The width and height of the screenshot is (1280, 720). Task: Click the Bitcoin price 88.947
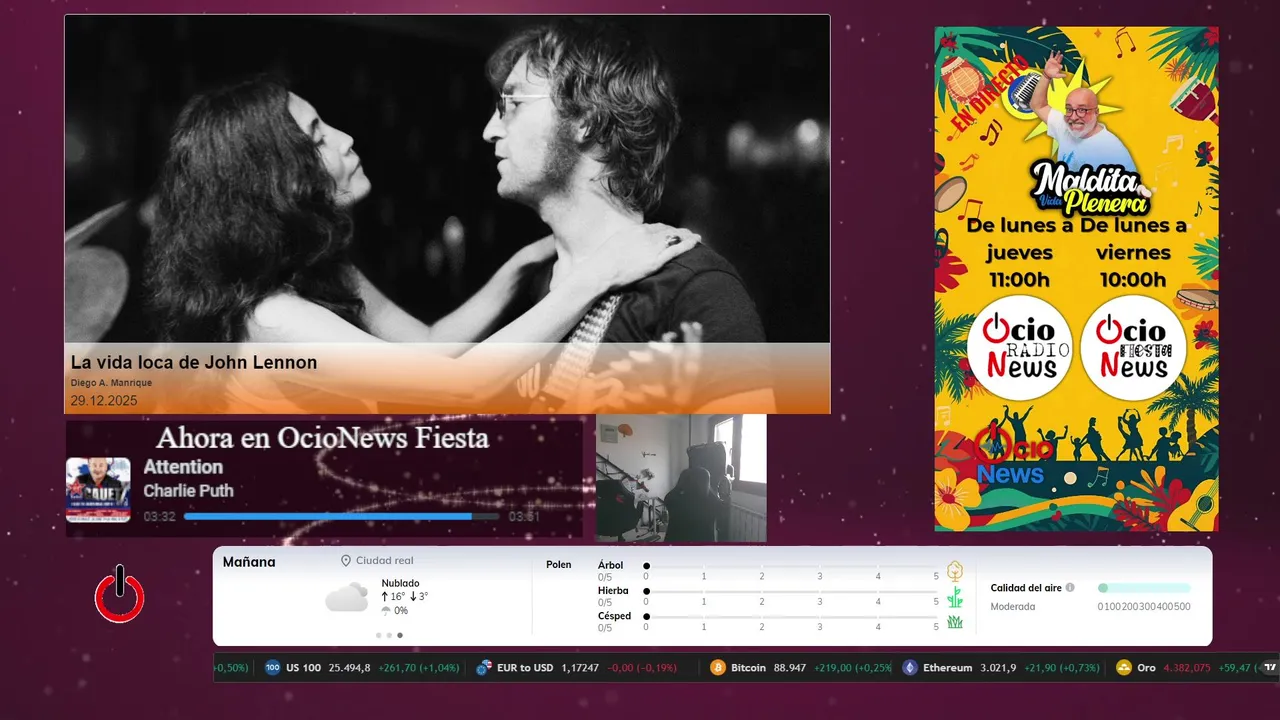click(790, 668)
